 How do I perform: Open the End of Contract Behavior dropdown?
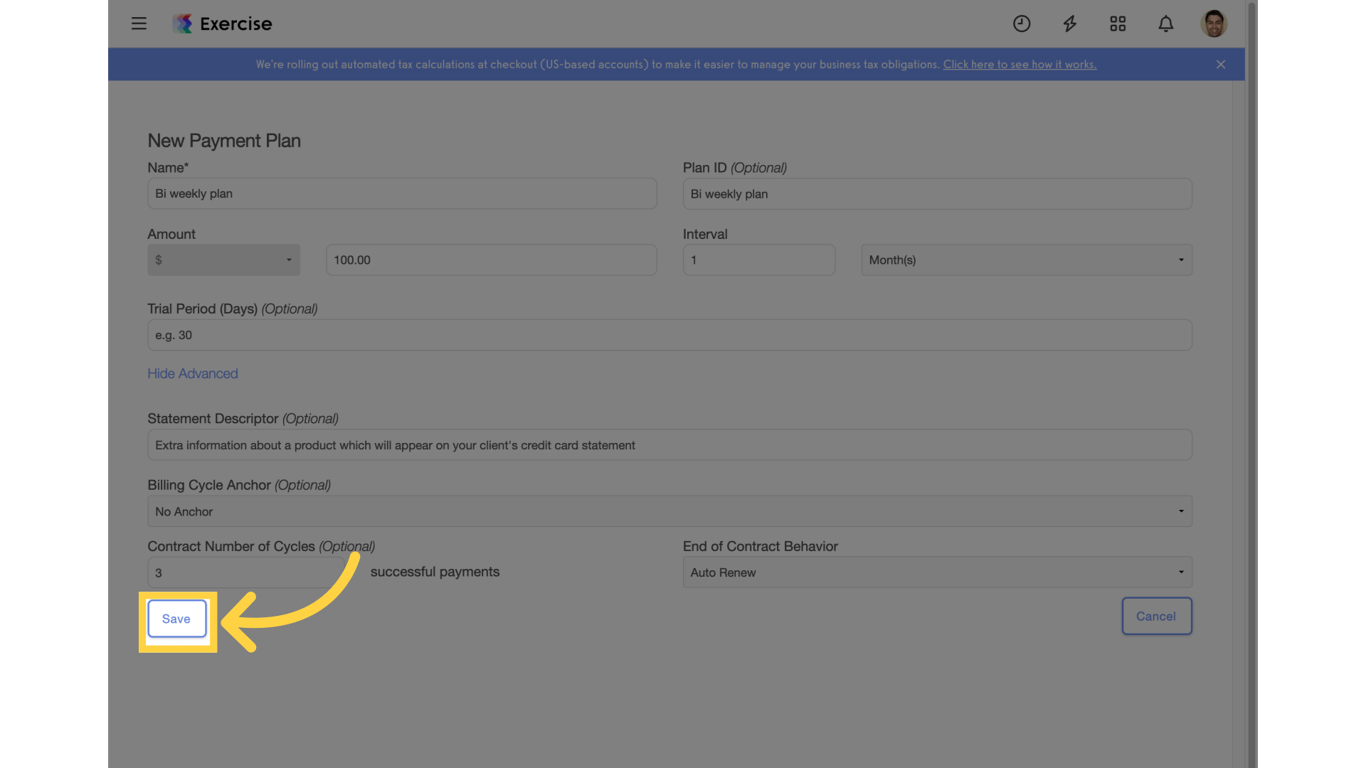[937, 572]
